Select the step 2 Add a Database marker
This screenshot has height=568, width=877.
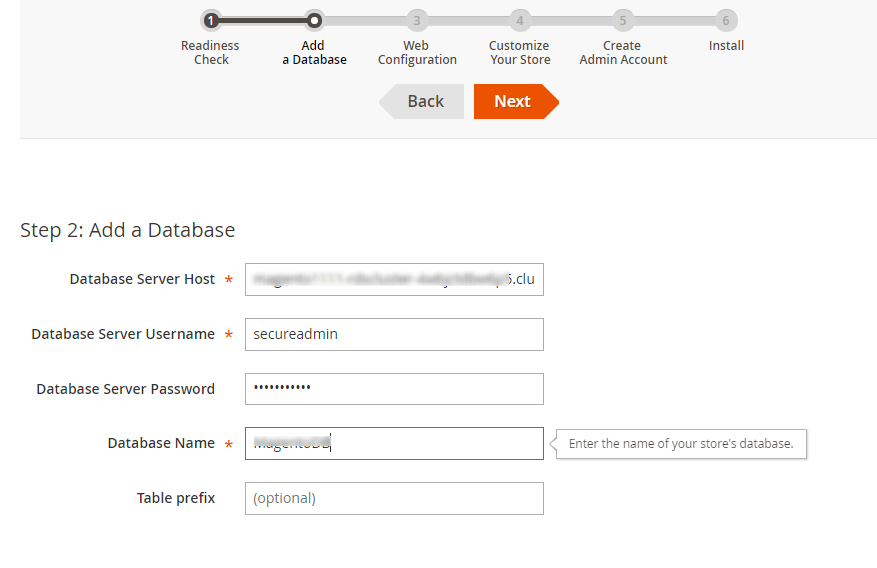click(314, 20)
